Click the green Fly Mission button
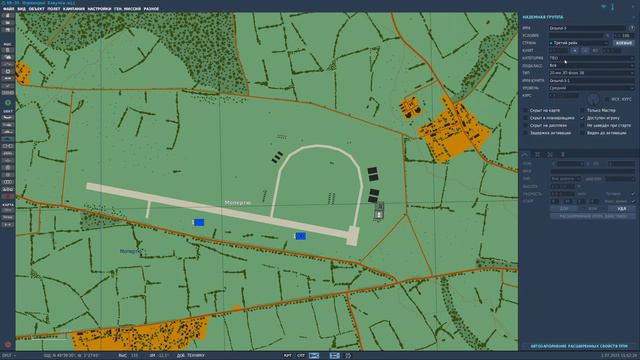The image size is (640, 360). (x=8, y=102)
